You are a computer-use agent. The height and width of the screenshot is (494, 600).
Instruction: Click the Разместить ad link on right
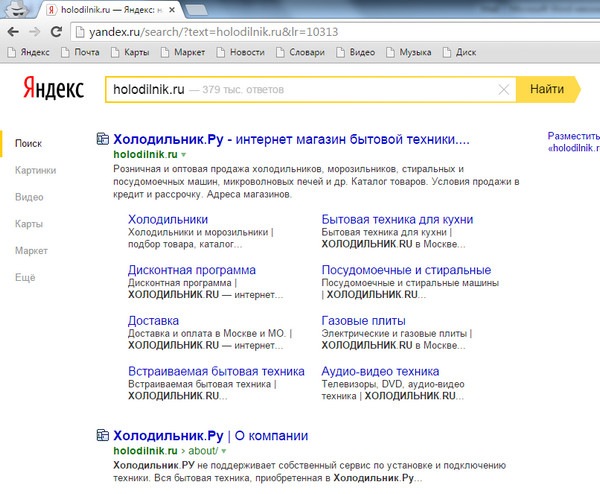click(574, 142)
